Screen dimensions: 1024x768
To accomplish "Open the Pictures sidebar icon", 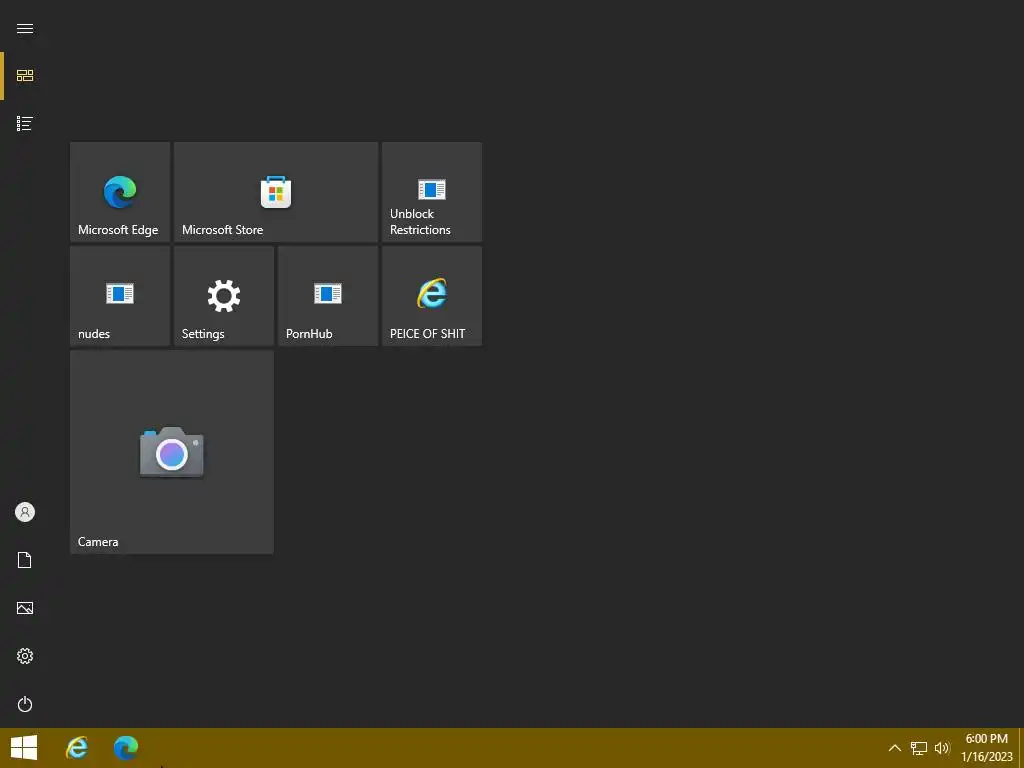I will [x=25, y=608].
